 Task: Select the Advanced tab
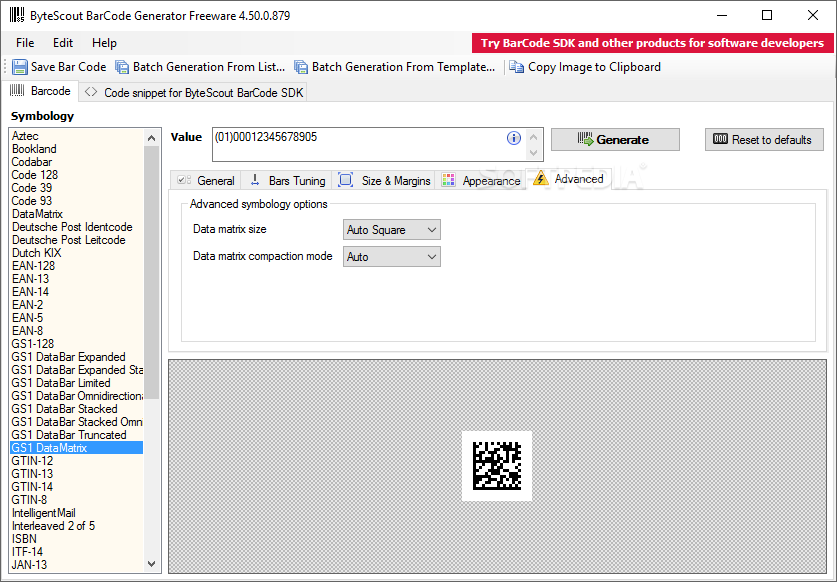569,179
